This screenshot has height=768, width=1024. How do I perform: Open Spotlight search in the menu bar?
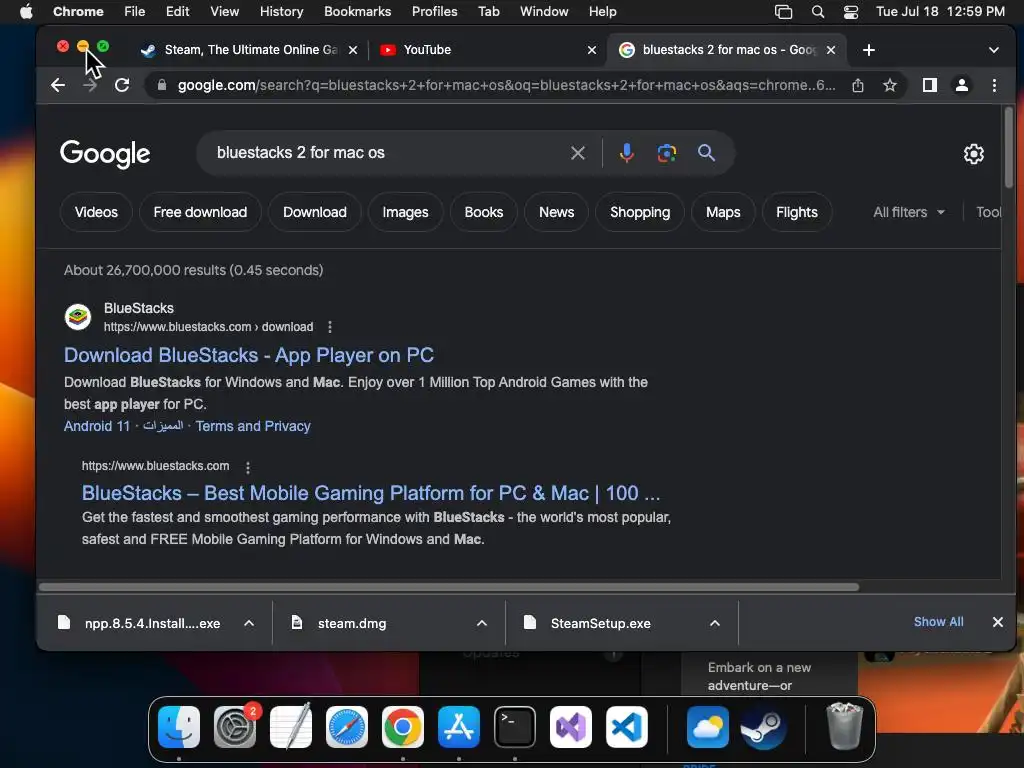(x=817, y=12)
